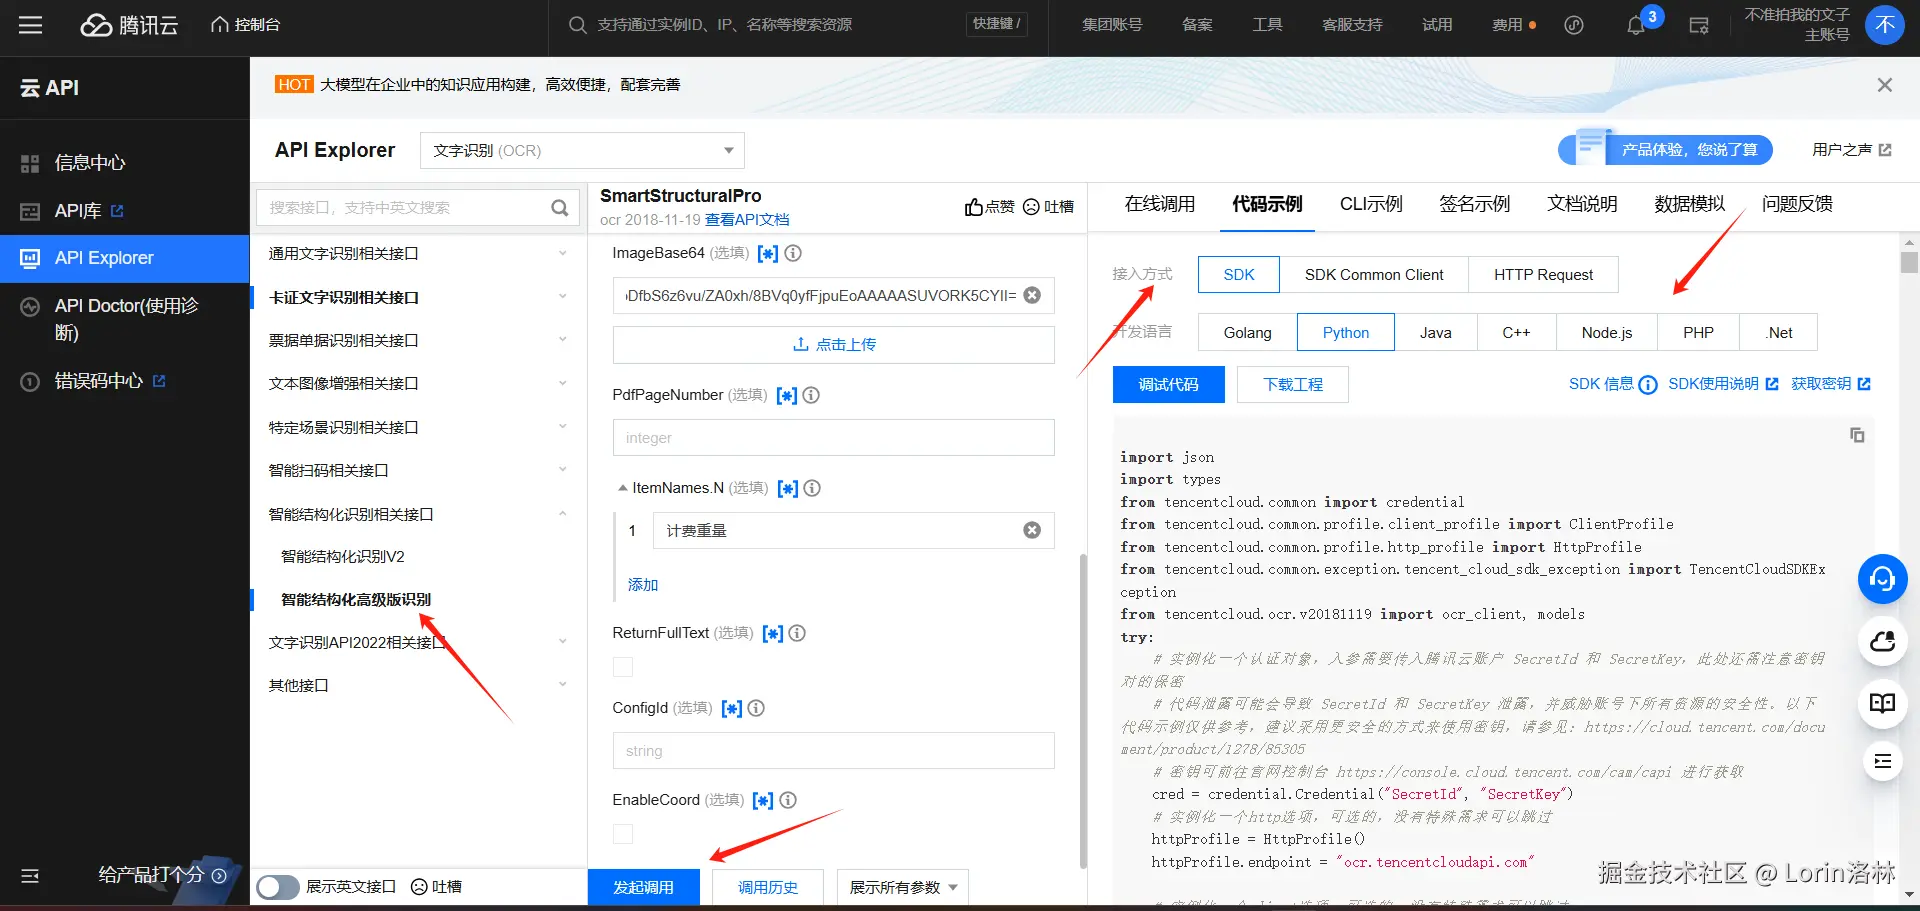The width and height of the screenshot is (1920, 911).
Task: Collapse the sidebar with the bottom-left icon
Action: coord(30,876)
